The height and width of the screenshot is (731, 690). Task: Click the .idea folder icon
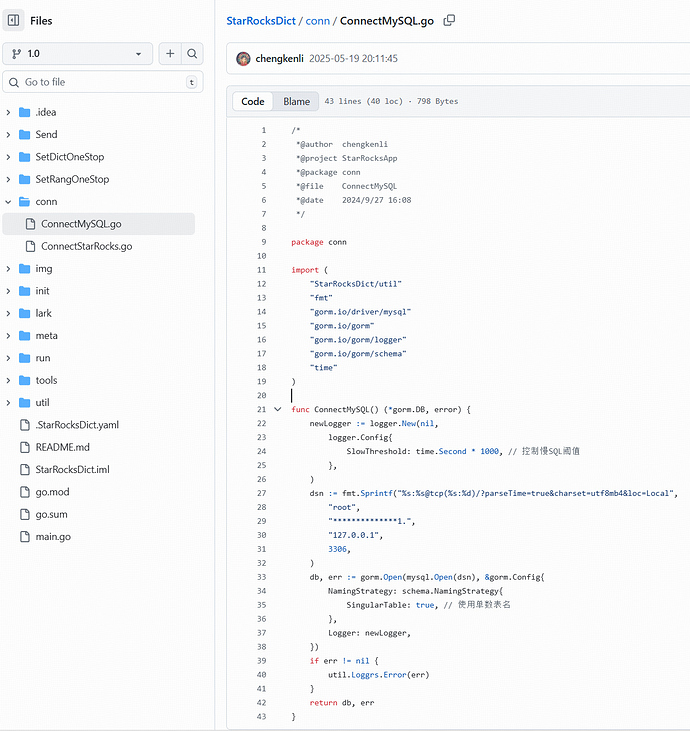(x=24, y=112)
